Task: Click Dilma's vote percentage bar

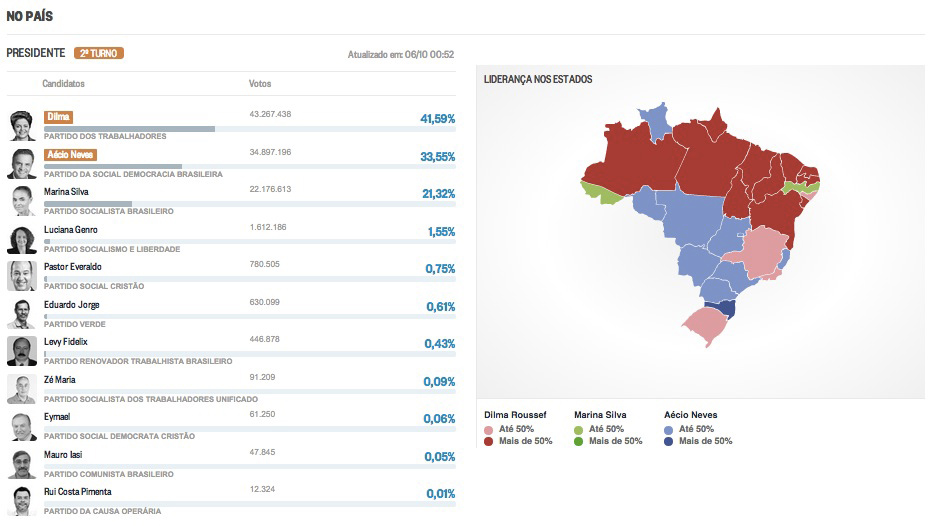Action: (130, 129)
